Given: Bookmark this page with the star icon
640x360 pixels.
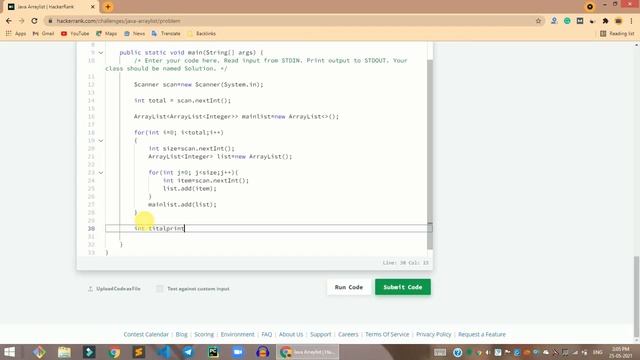Looking at the screenshot, I should pyautogui.click(x=538, y=21).
